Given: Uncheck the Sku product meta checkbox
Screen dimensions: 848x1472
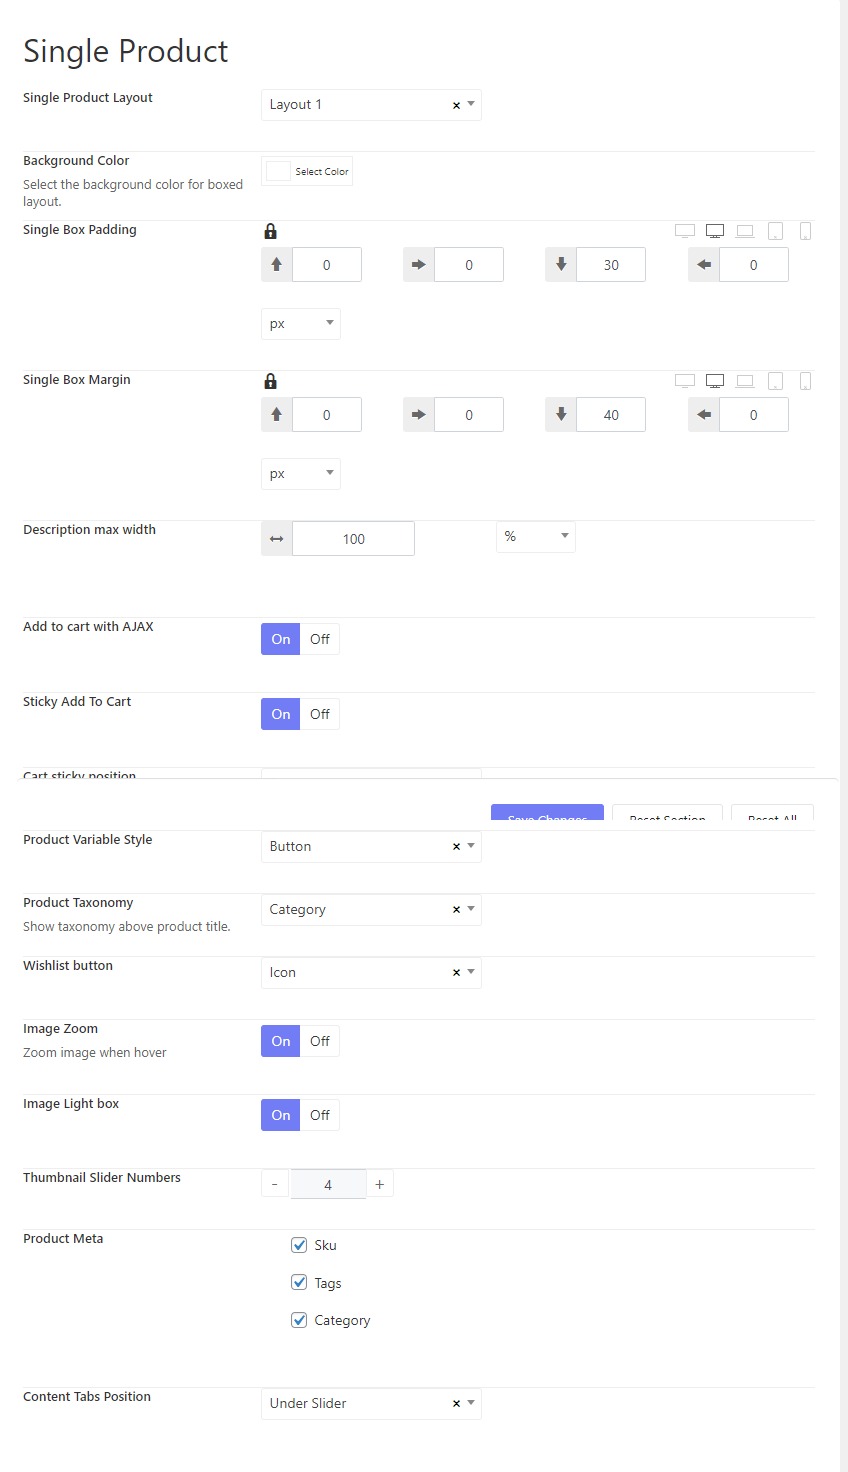Looking at the screenshot, I should tap(299, 1245).
